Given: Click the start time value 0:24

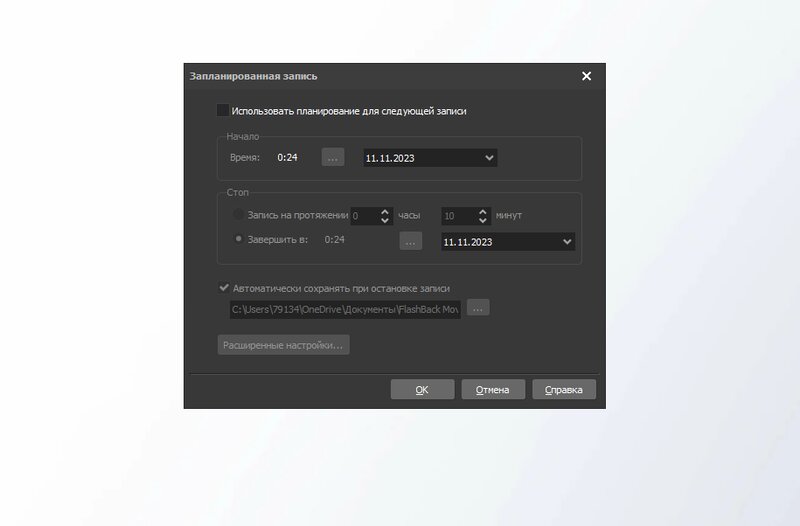Looking at the screenshot, I should point(287,158).
